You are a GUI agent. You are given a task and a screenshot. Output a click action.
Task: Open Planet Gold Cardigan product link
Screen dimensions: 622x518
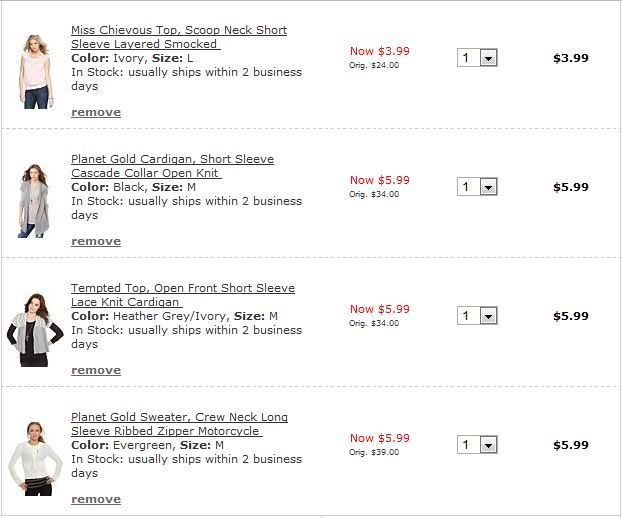pos(172,159)
